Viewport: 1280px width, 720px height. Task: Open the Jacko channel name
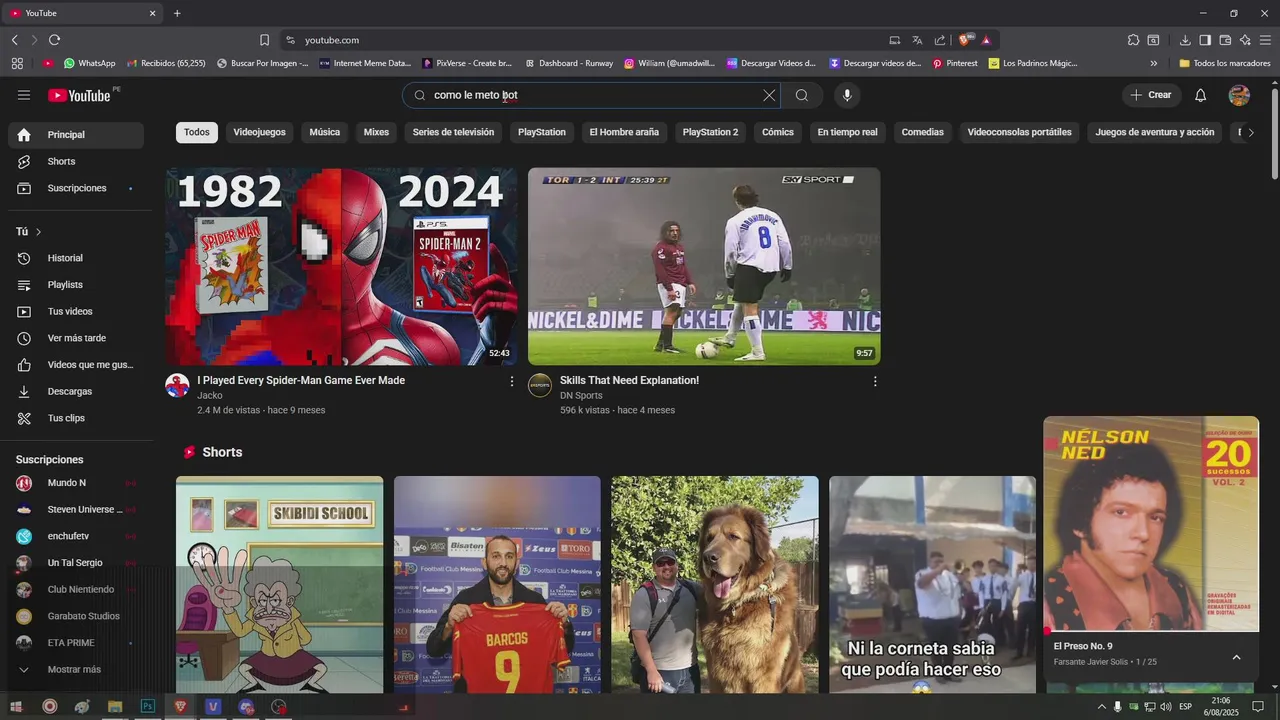pyautogui.click(x=210, y=396)
